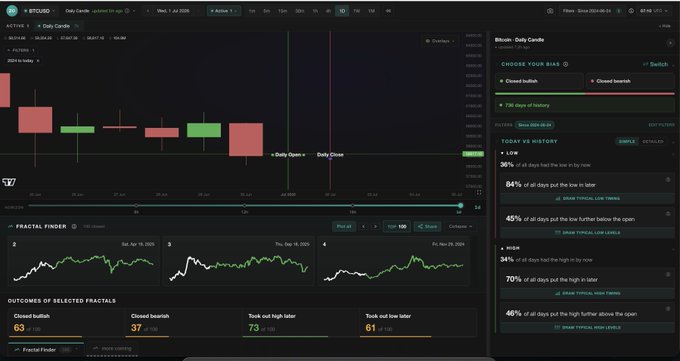Click the 'Since 2024-06-24' filter chip
The width and height of the screenshot is (680, 361).
[535, 125]
